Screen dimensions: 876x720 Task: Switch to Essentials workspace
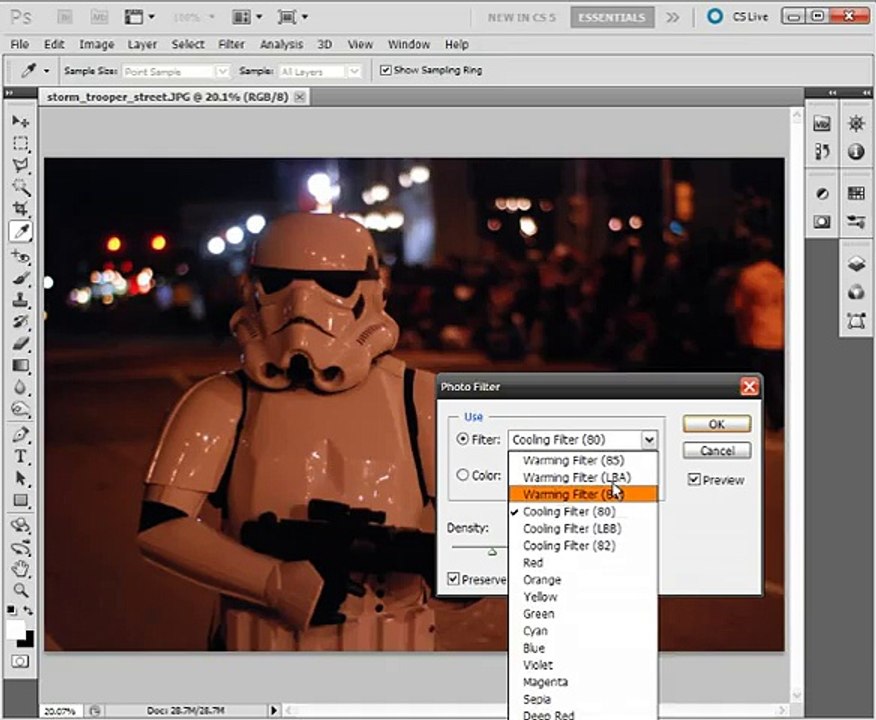pyautogui.click(x=612, y=17)
